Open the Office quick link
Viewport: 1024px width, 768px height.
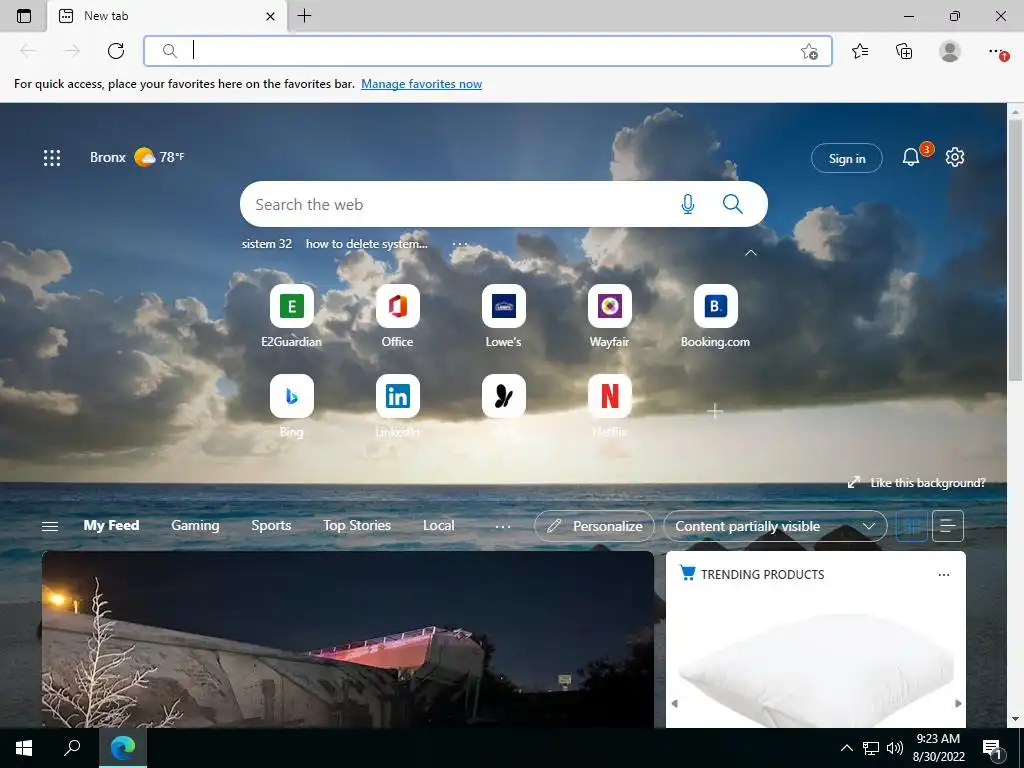tap(398, 316)
